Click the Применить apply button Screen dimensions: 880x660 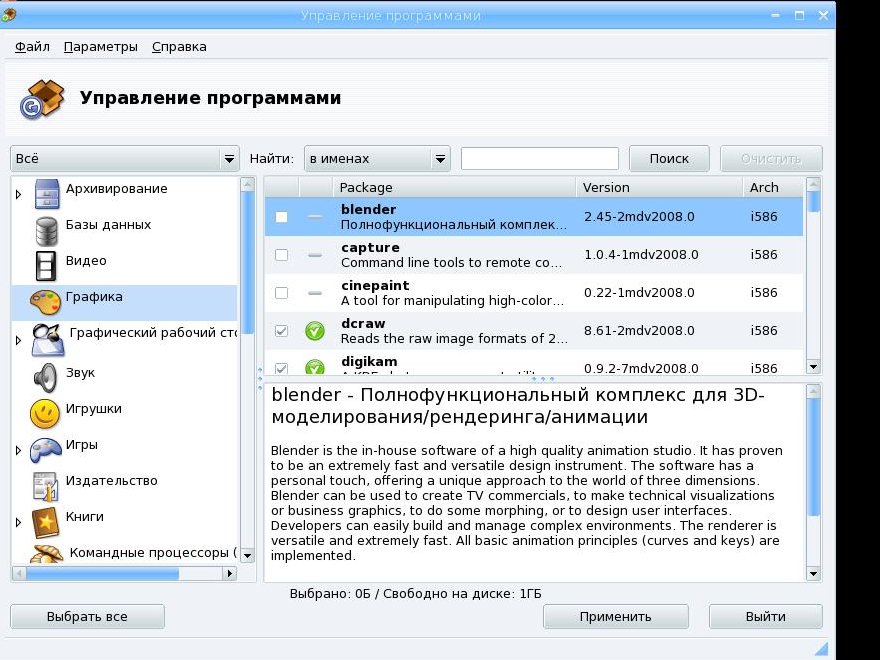(x=616, y=617)
